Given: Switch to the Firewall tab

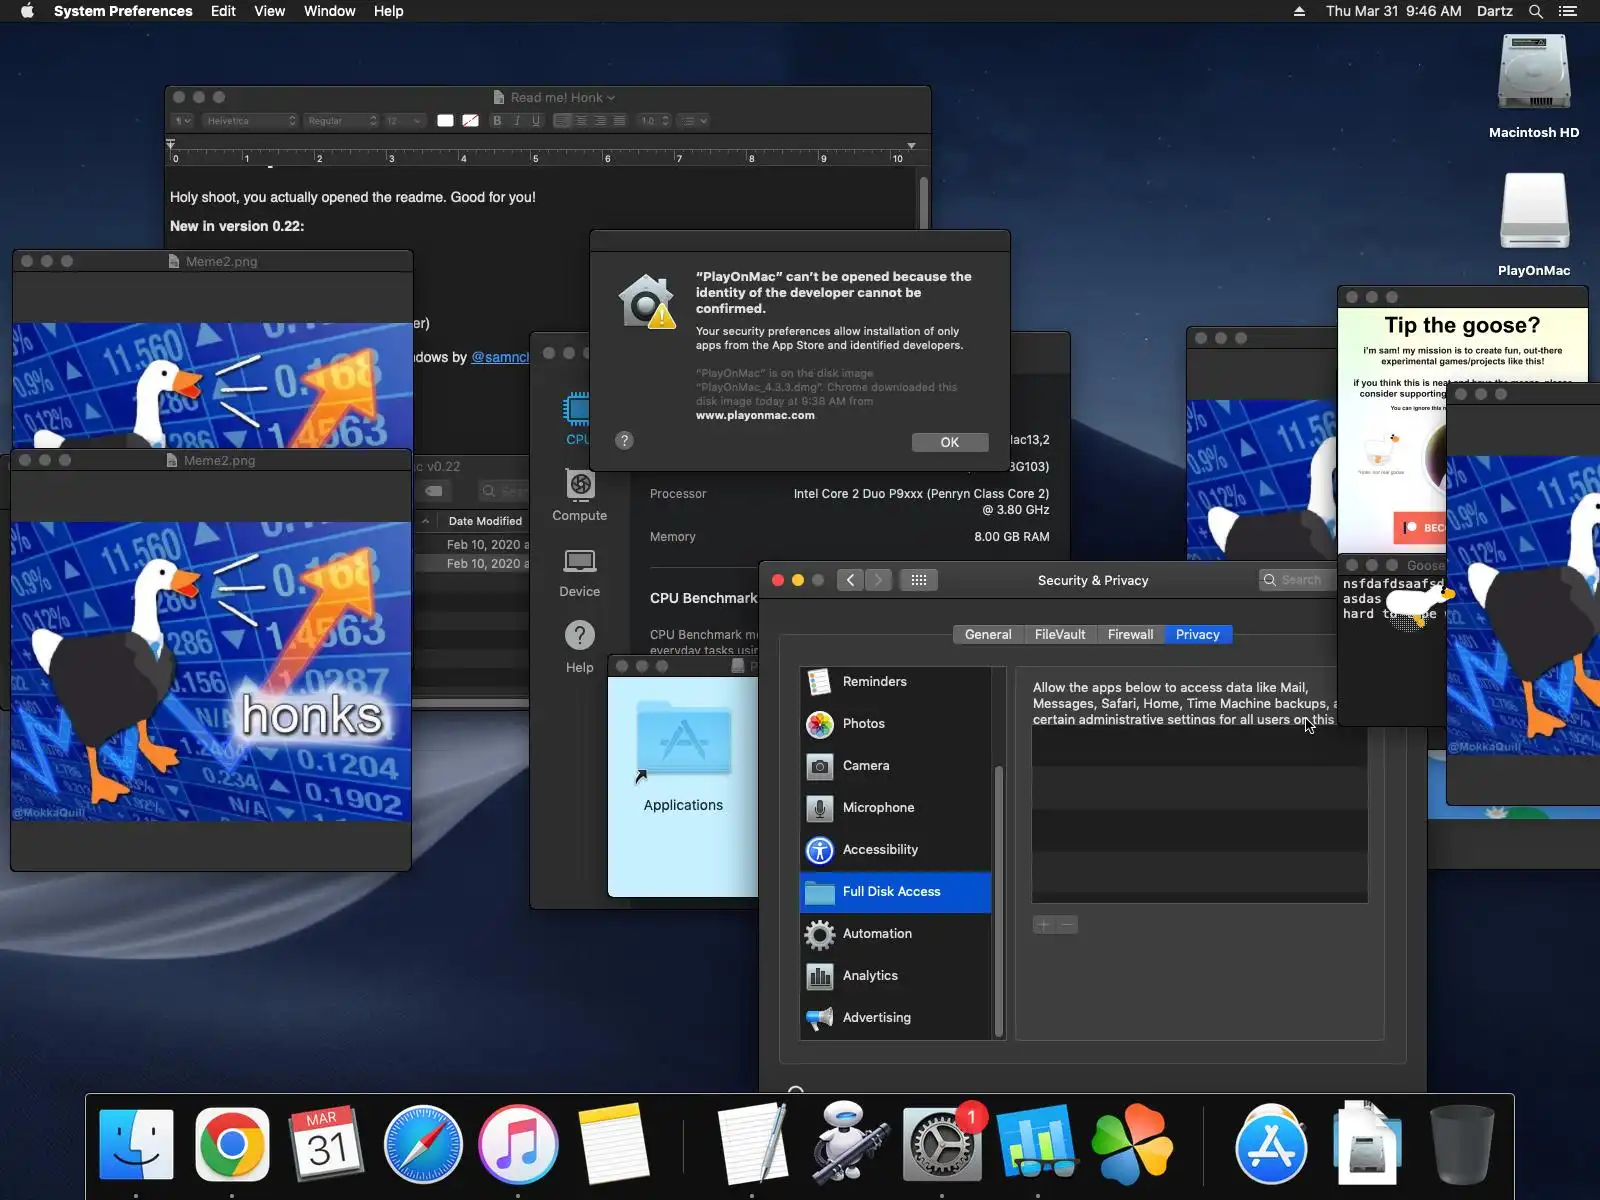Looking at the screenshot, I should click(1130, 634).
